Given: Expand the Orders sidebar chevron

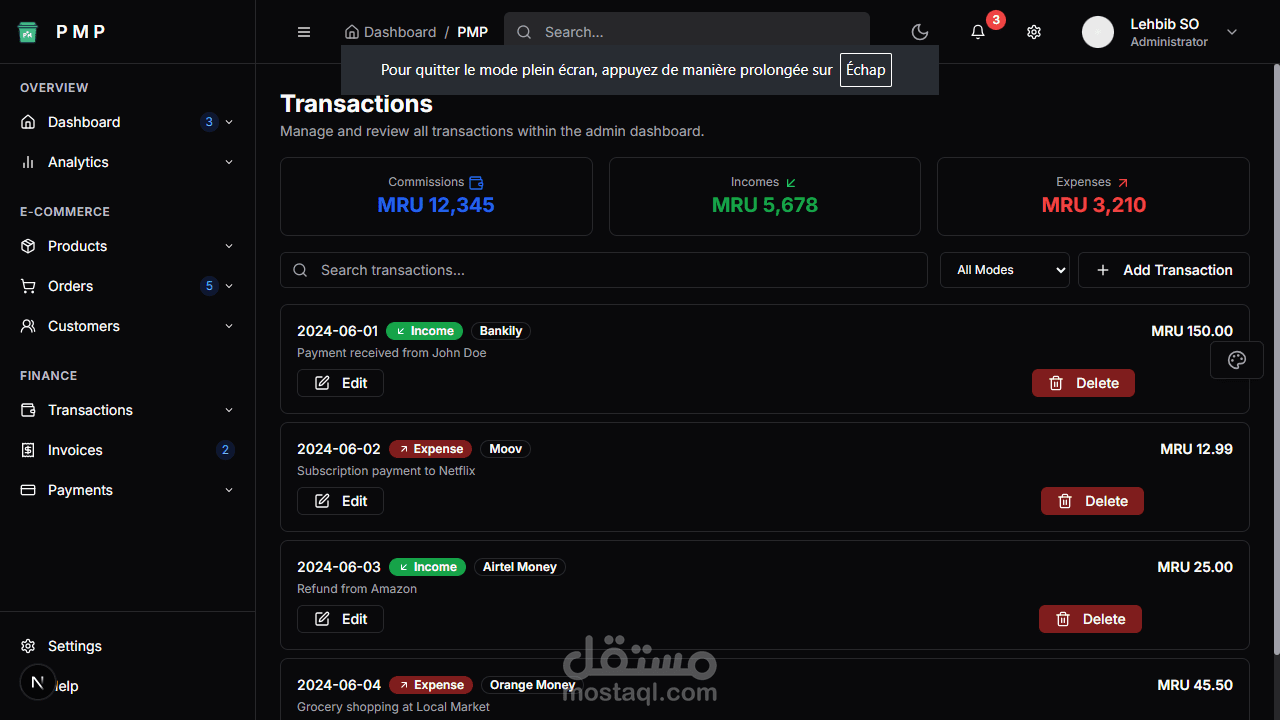Looking at the screenshot, I should pyautogui.click(x=229, y=286).
